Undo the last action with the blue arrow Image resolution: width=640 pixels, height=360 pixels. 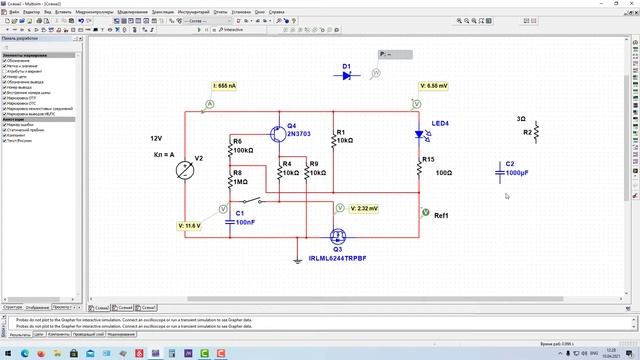tap(81, 21)
